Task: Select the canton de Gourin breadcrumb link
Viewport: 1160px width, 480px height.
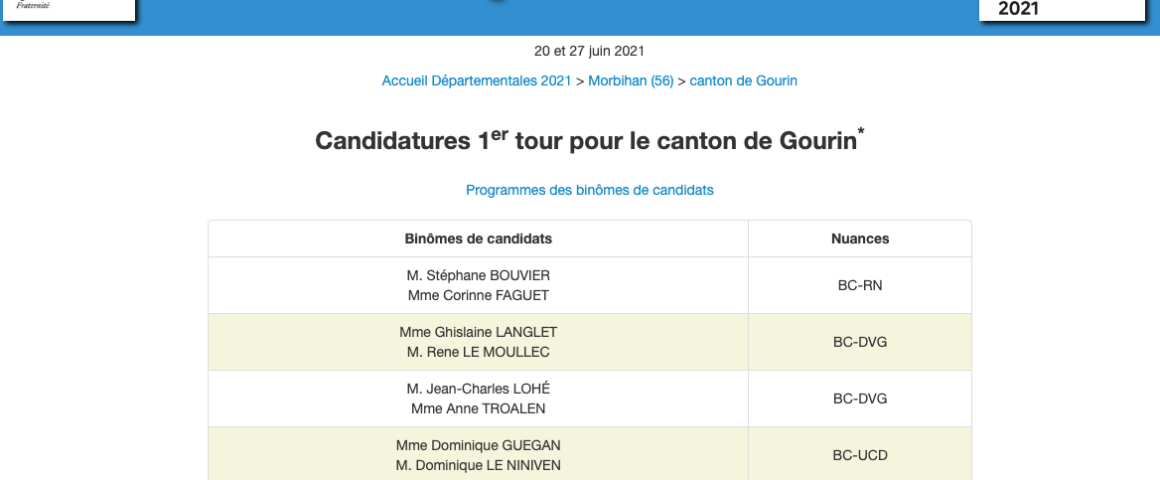Action: coord(743,81)
